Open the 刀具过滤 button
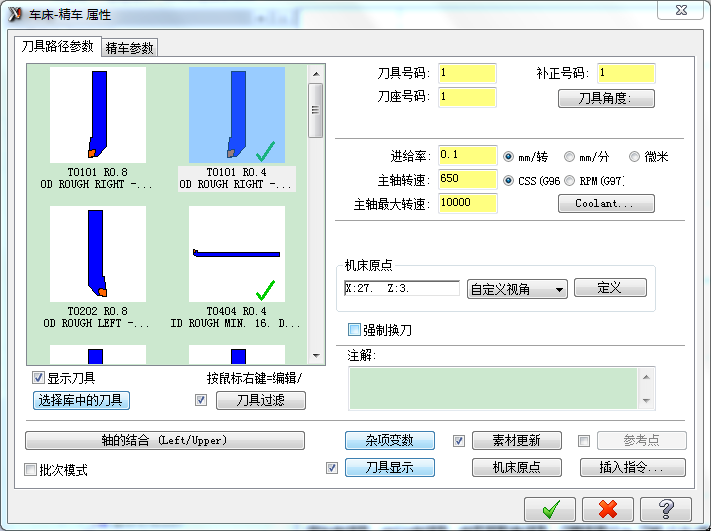The height and width of the screenshot is (531, 711). tap(261, 400)
